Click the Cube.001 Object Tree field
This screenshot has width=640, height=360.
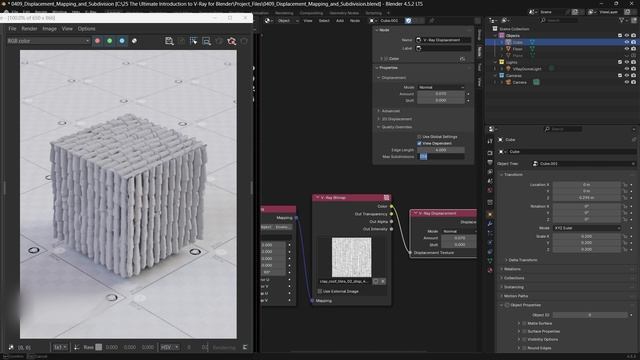tap(583, 164)
